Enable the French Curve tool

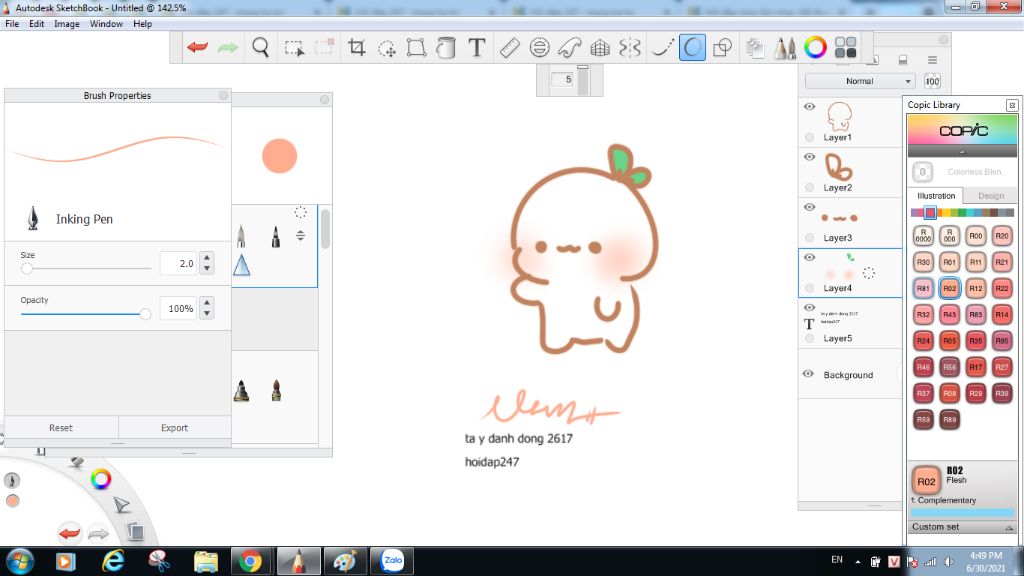pyautogui.click(x=569, y=47)
